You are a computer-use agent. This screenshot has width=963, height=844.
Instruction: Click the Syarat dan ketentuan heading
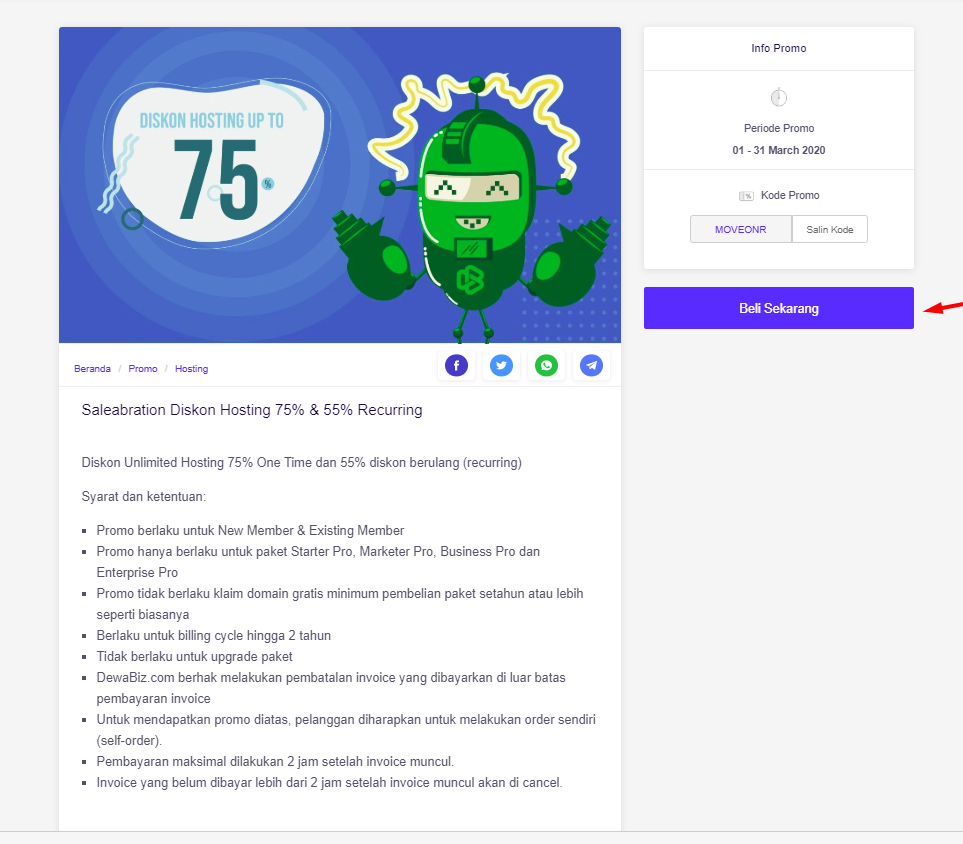[x=144, y=496]
